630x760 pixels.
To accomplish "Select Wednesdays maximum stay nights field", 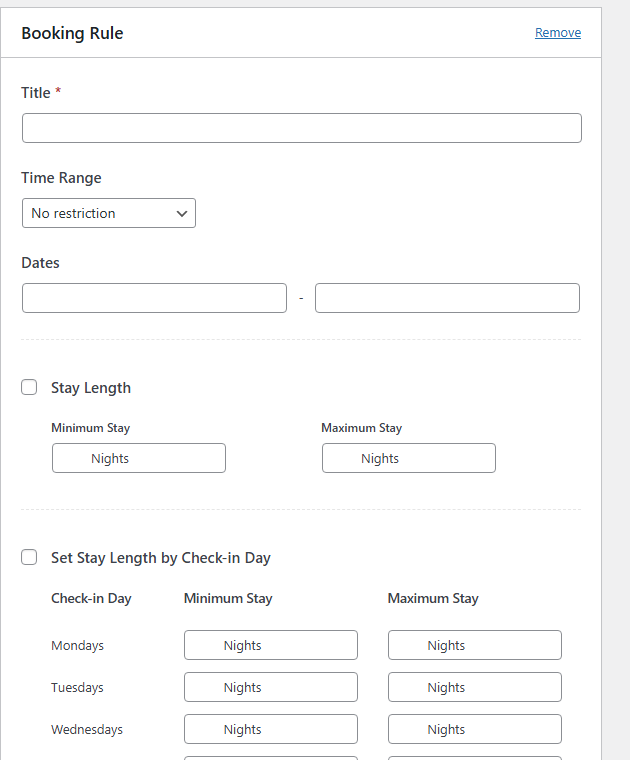I will coord(474,729).
